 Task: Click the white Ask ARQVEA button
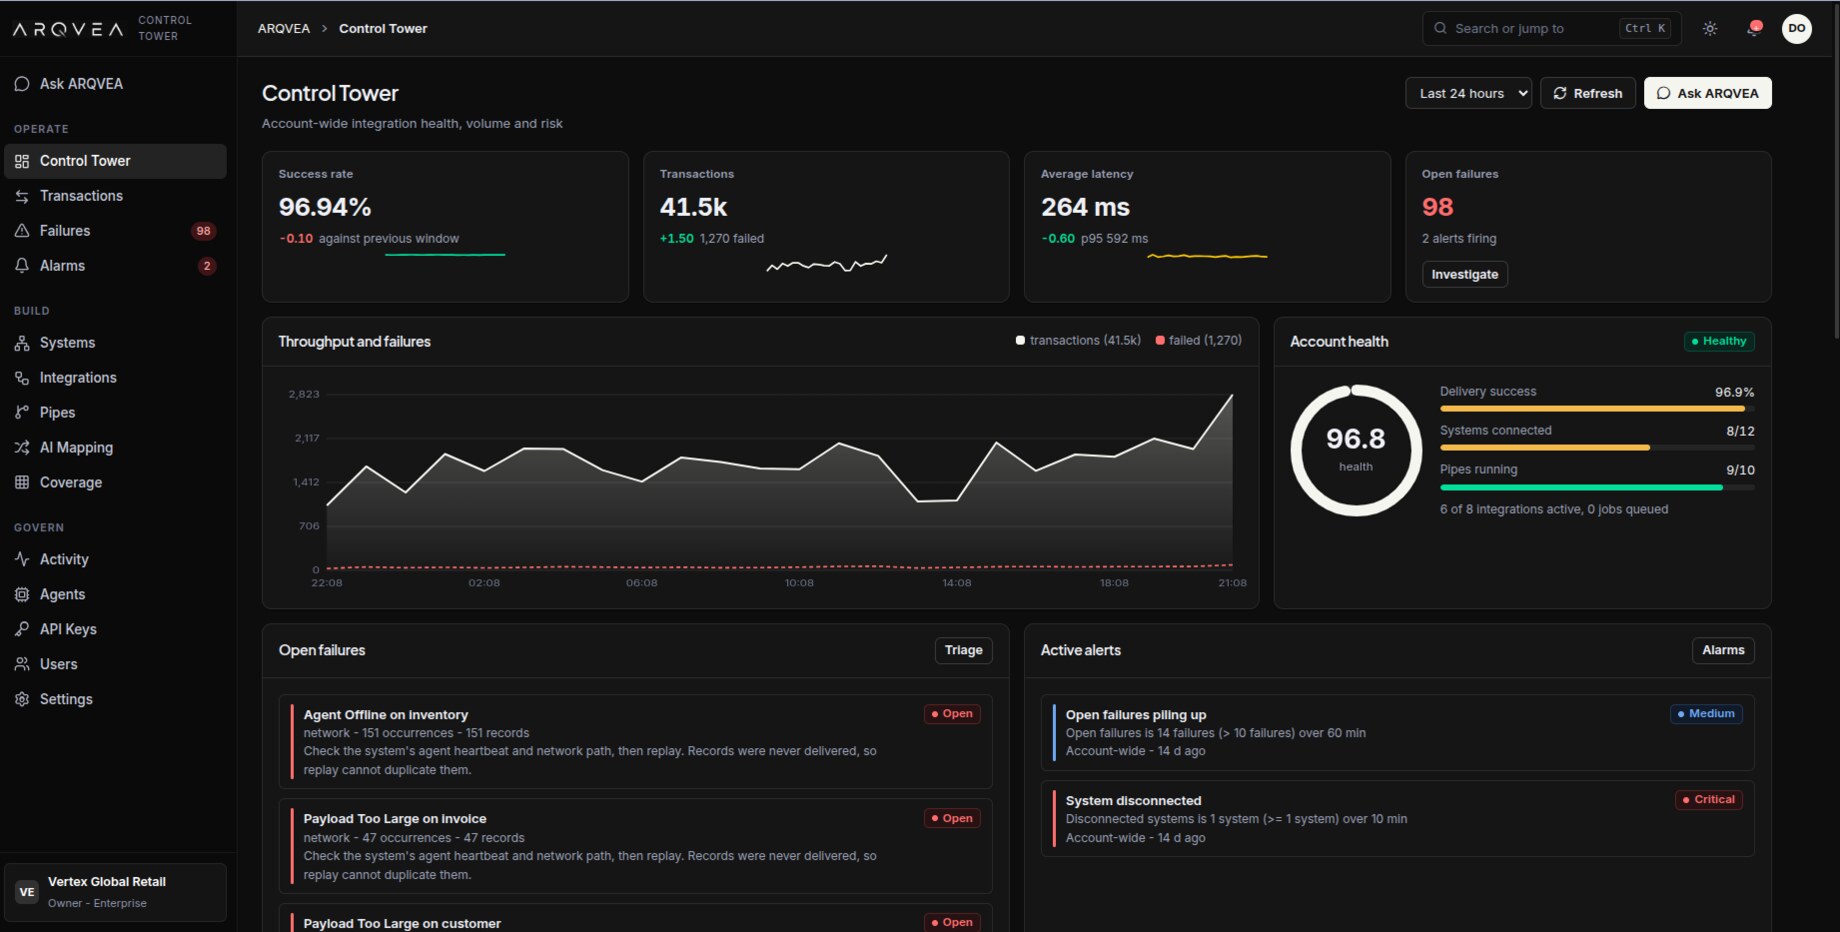(x=1708, y=93)
